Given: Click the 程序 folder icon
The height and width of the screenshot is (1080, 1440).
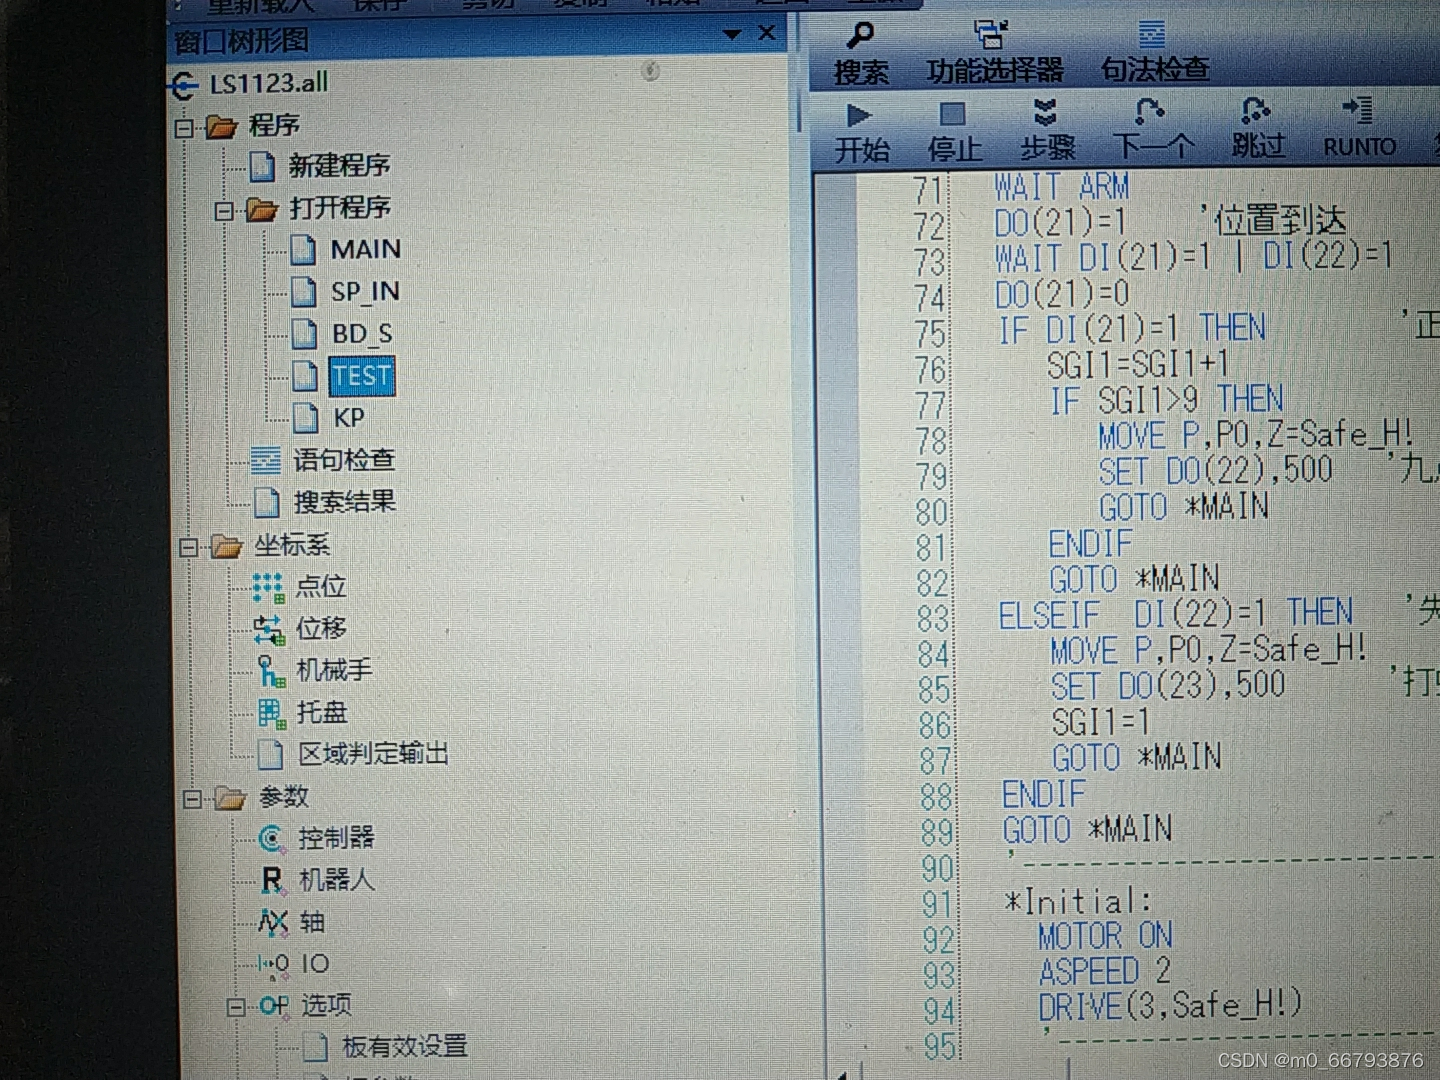Looking at the screenshot, I should click(x=221, y=127).
